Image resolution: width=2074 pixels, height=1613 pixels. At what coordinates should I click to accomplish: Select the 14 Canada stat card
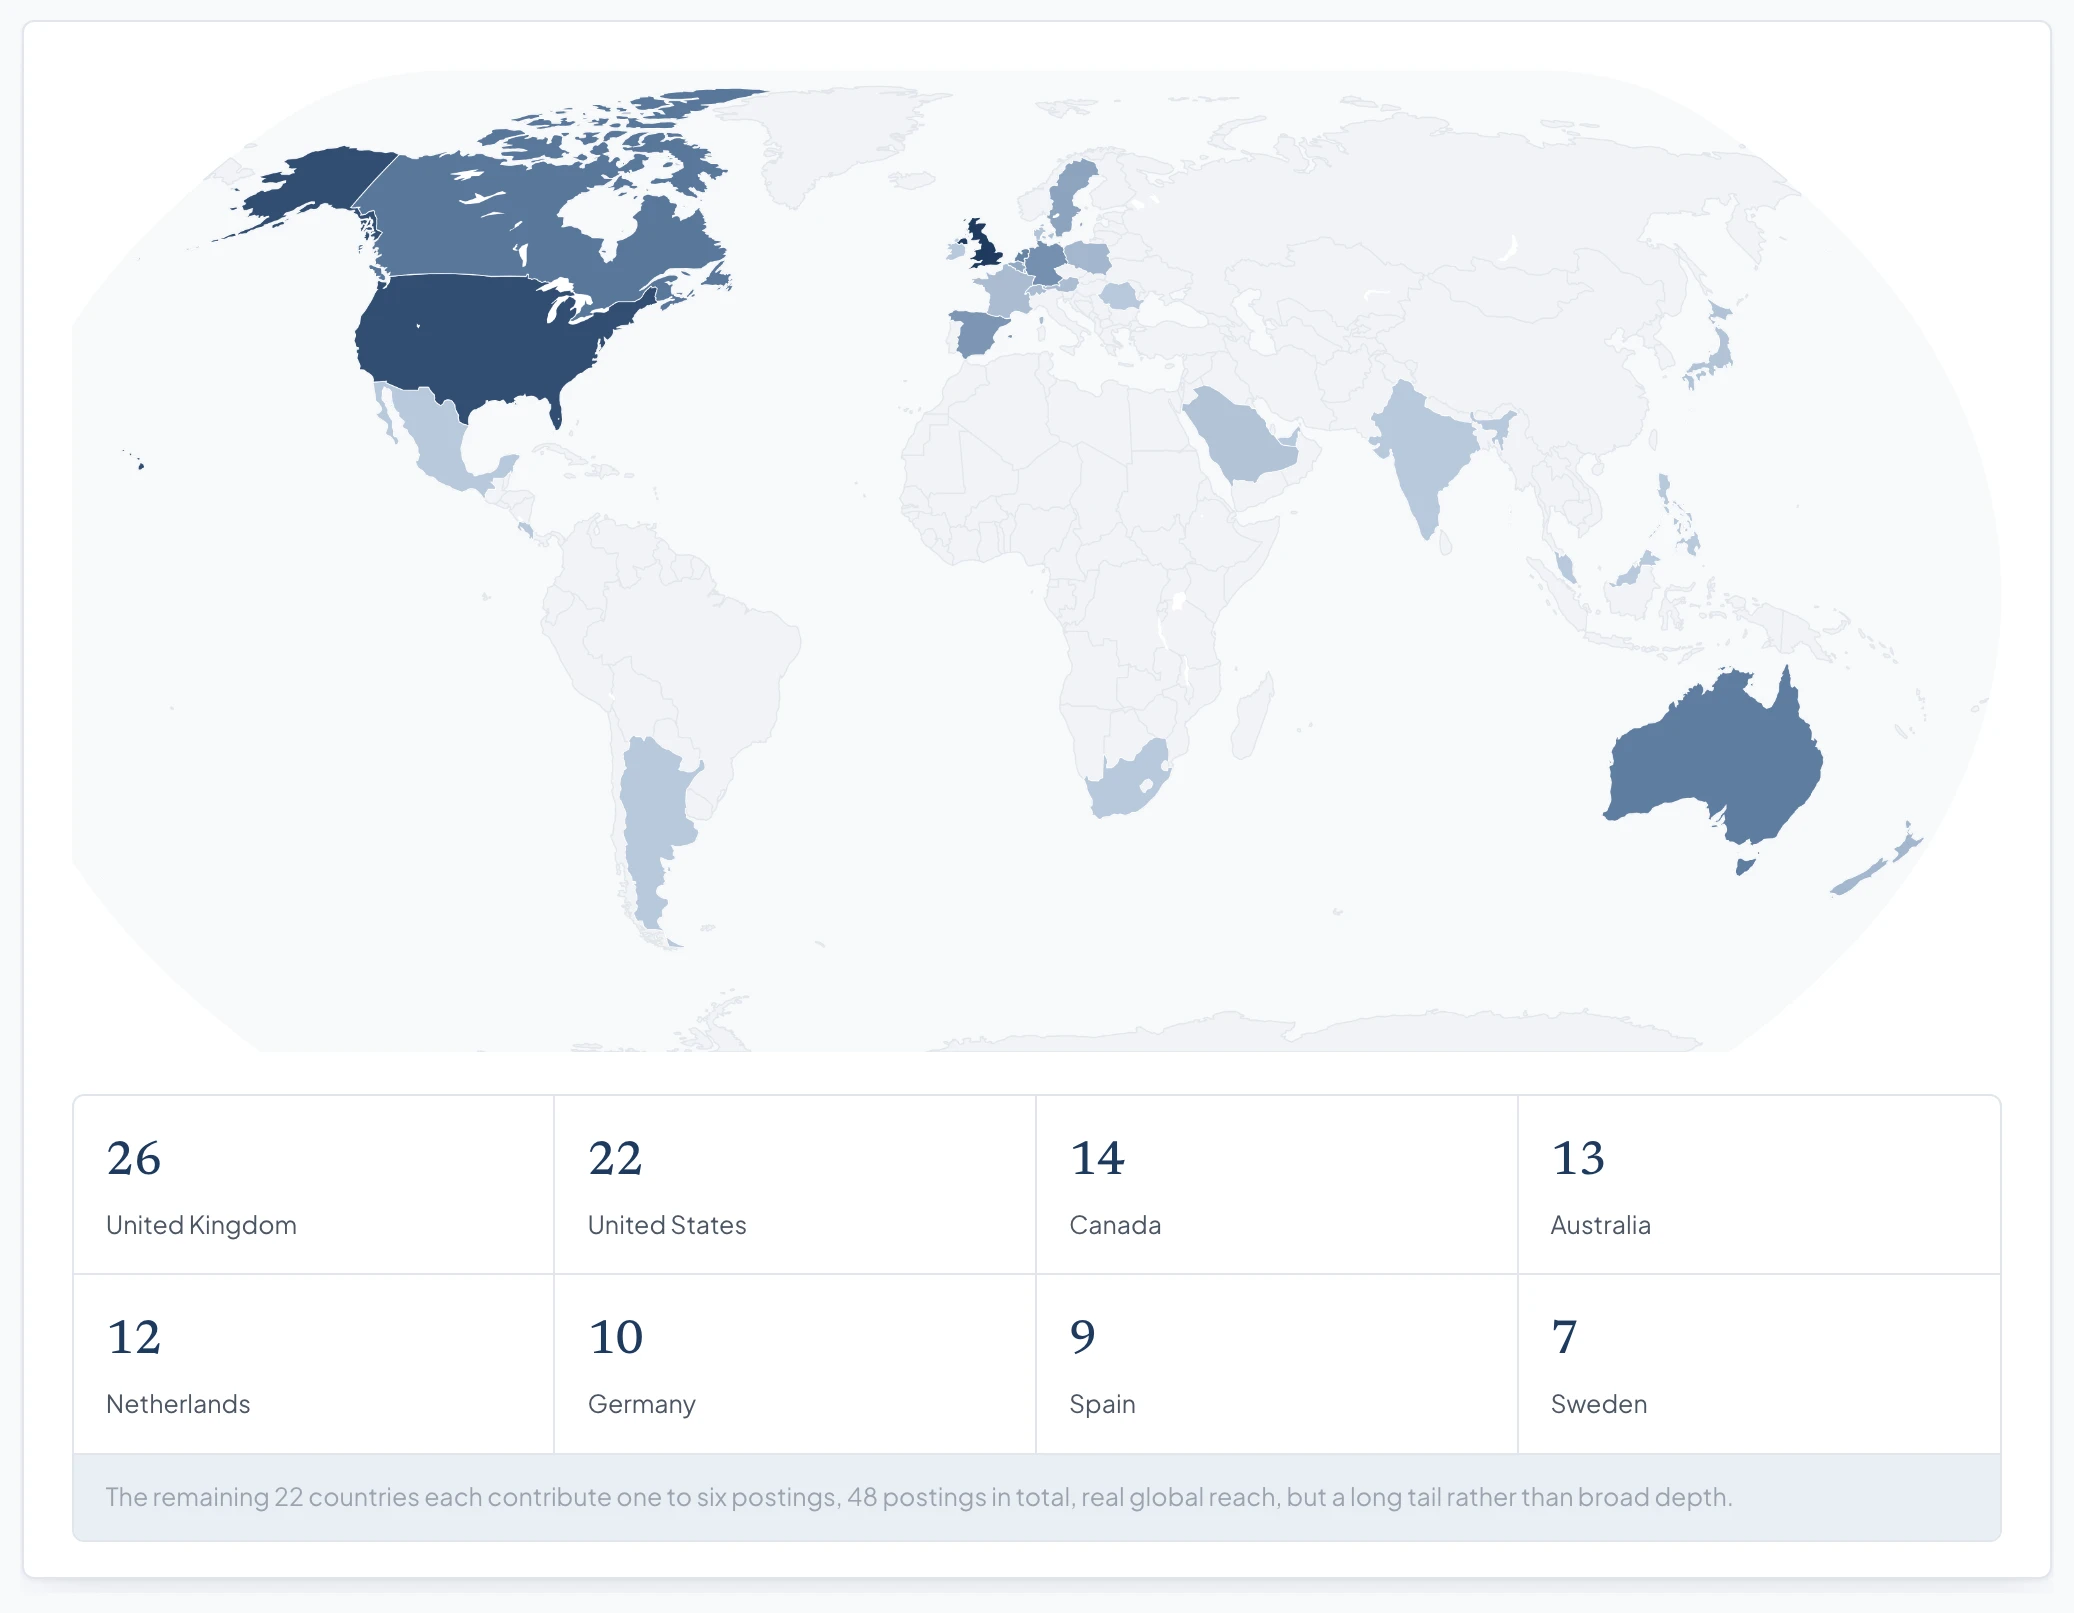point(1277,1184)
